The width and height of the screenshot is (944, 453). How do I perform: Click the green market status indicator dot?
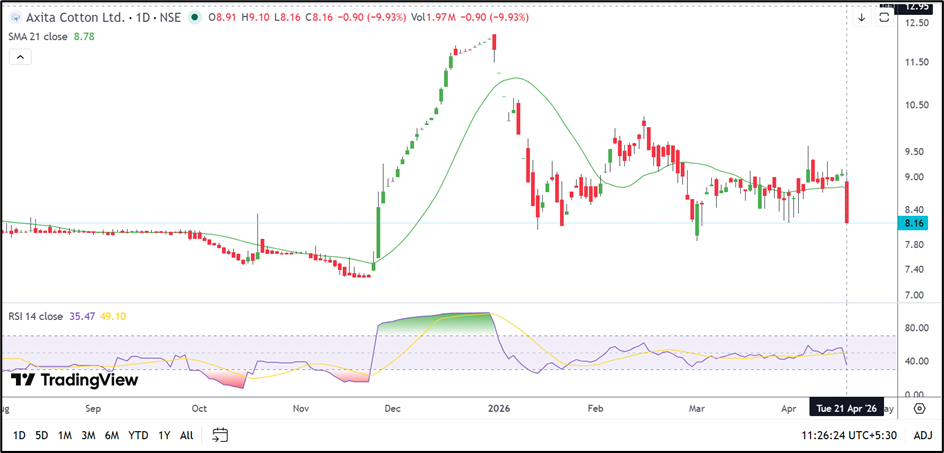[192, 17]
